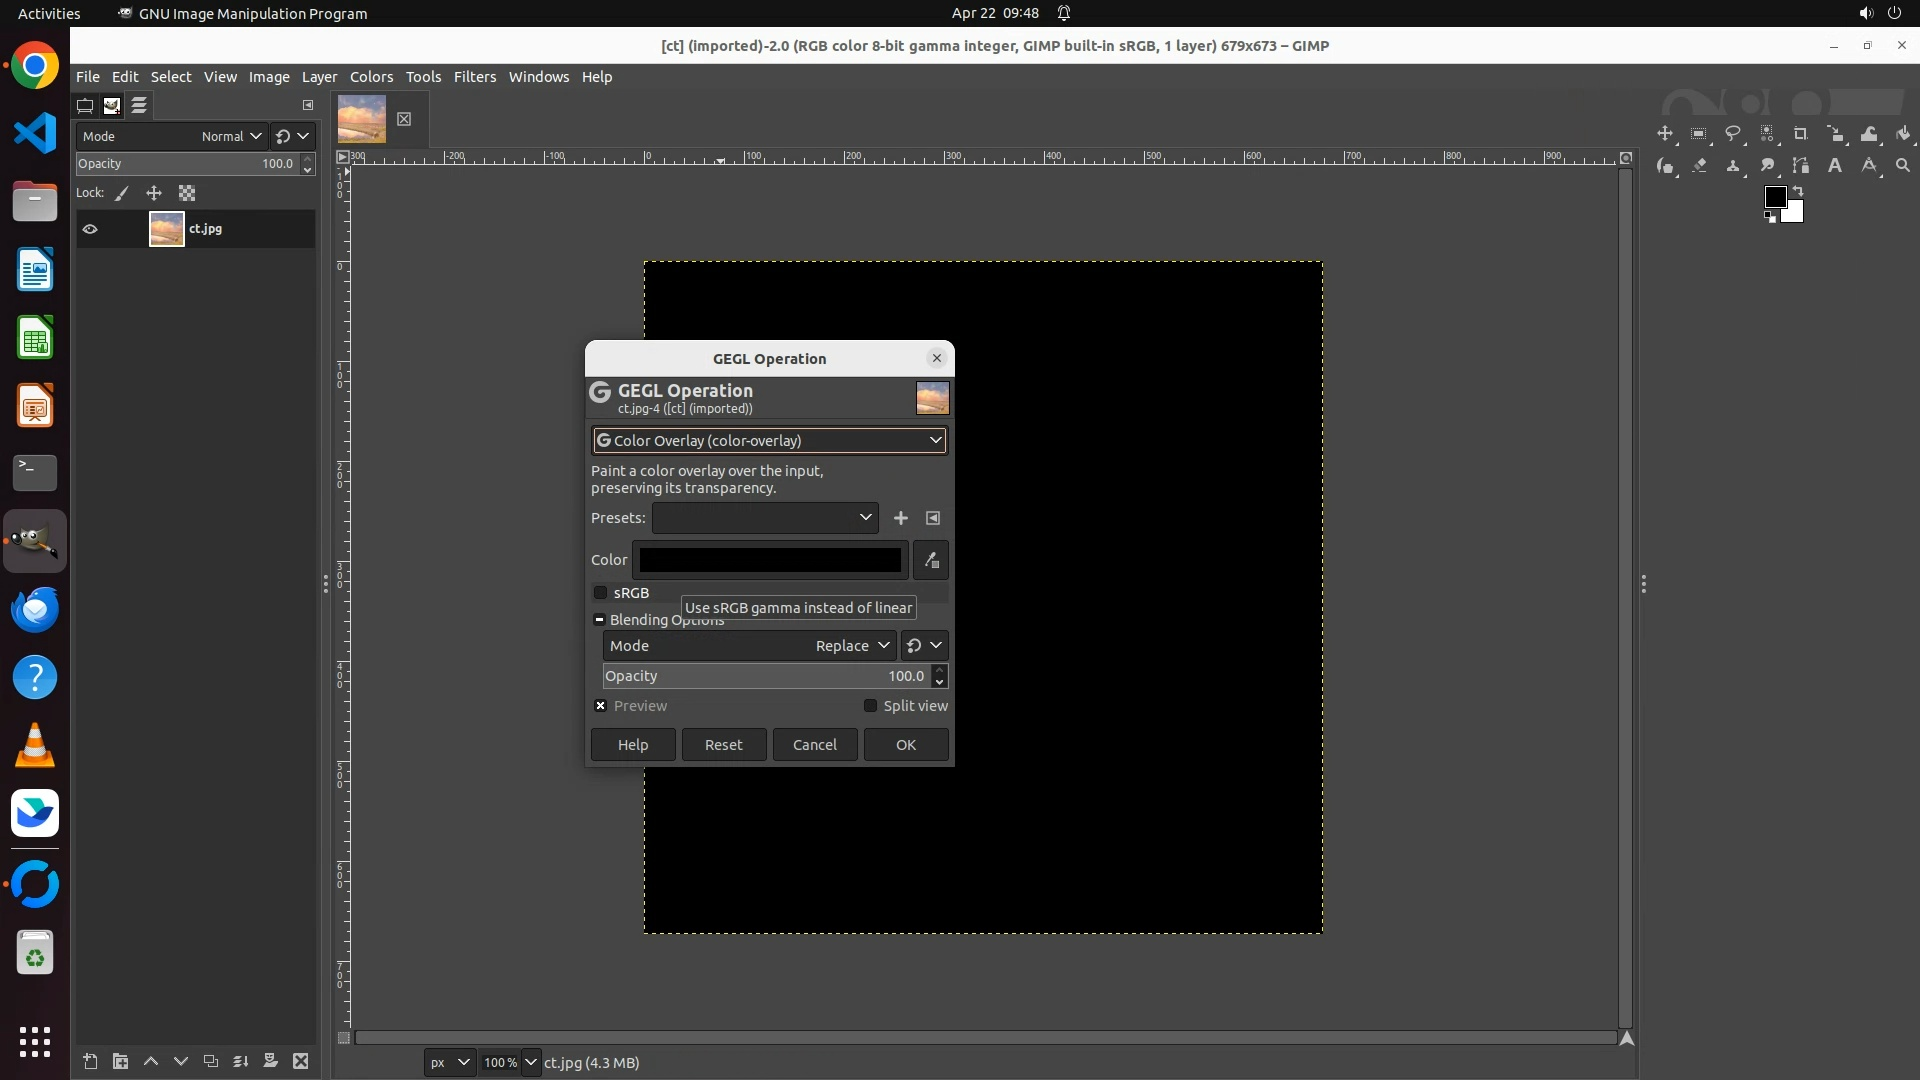Select the Text tool
The image size is (1920, 1080).
[1835, 166]
